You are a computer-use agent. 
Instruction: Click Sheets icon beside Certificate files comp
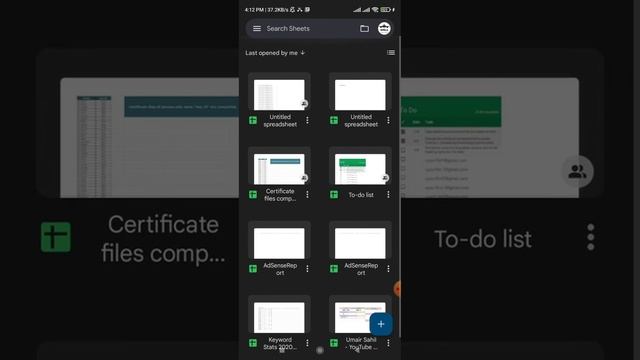click(x=253, y=195)
